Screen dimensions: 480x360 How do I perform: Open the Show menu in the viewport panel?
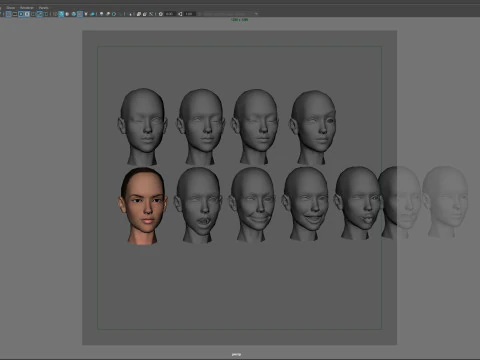coord(11,8)
